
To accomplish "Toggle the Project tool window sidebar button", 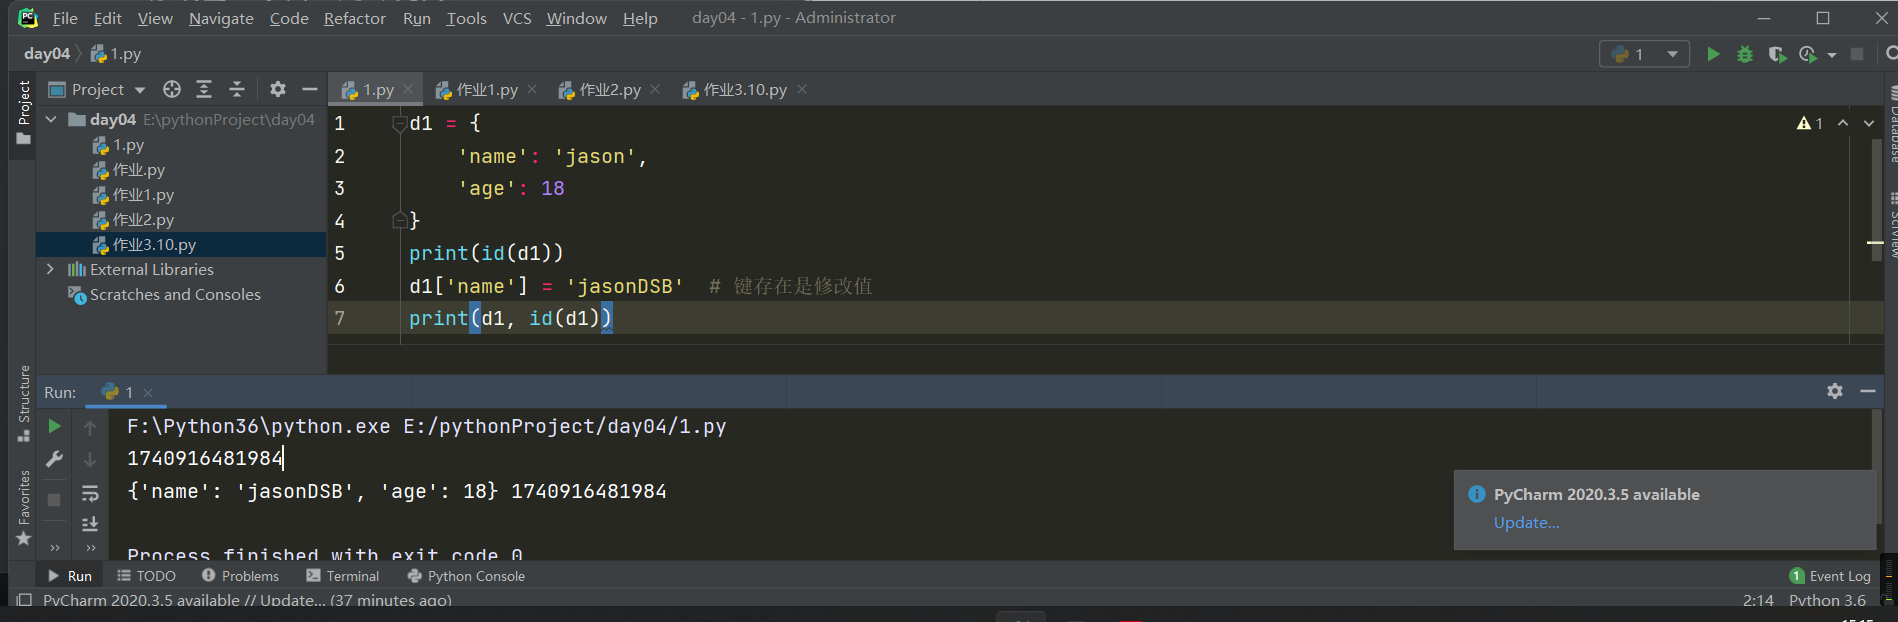I will [x=24, y=112].
